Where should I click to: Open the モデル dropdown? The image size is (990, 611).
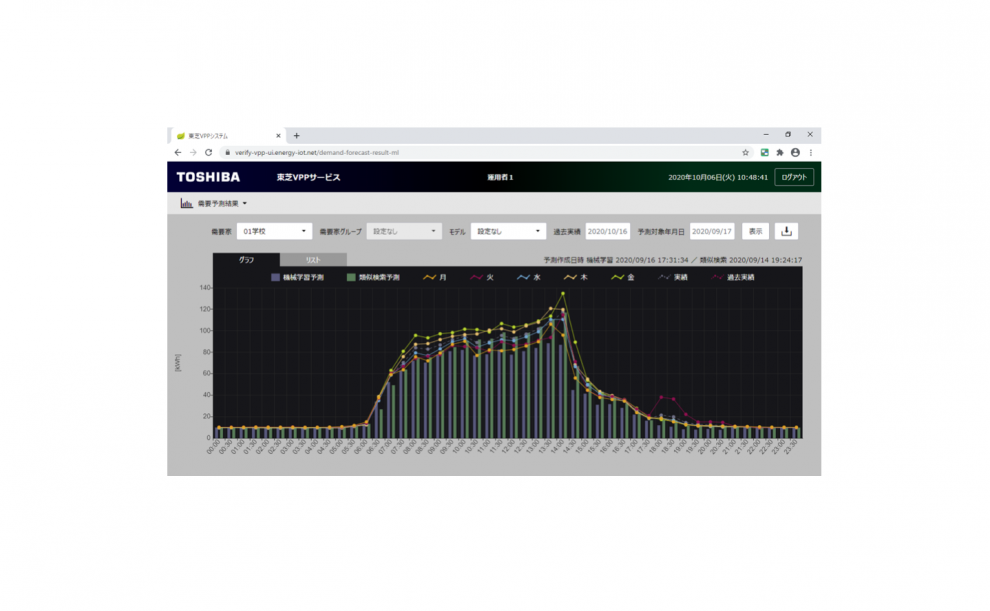508,231
